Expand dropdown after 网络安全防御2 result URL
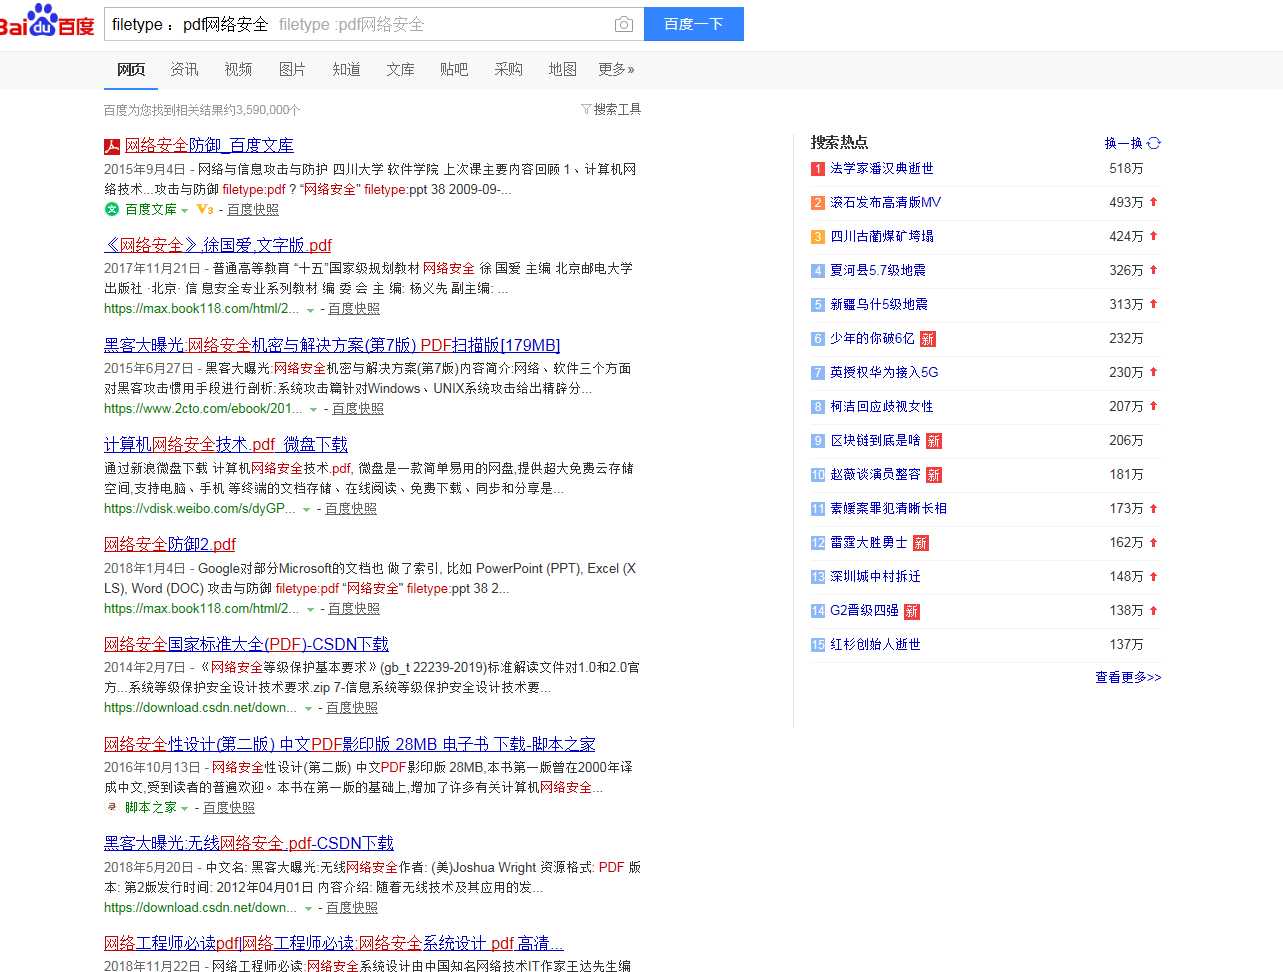The height and width of the screenshot is (972, 1283). 310,610
